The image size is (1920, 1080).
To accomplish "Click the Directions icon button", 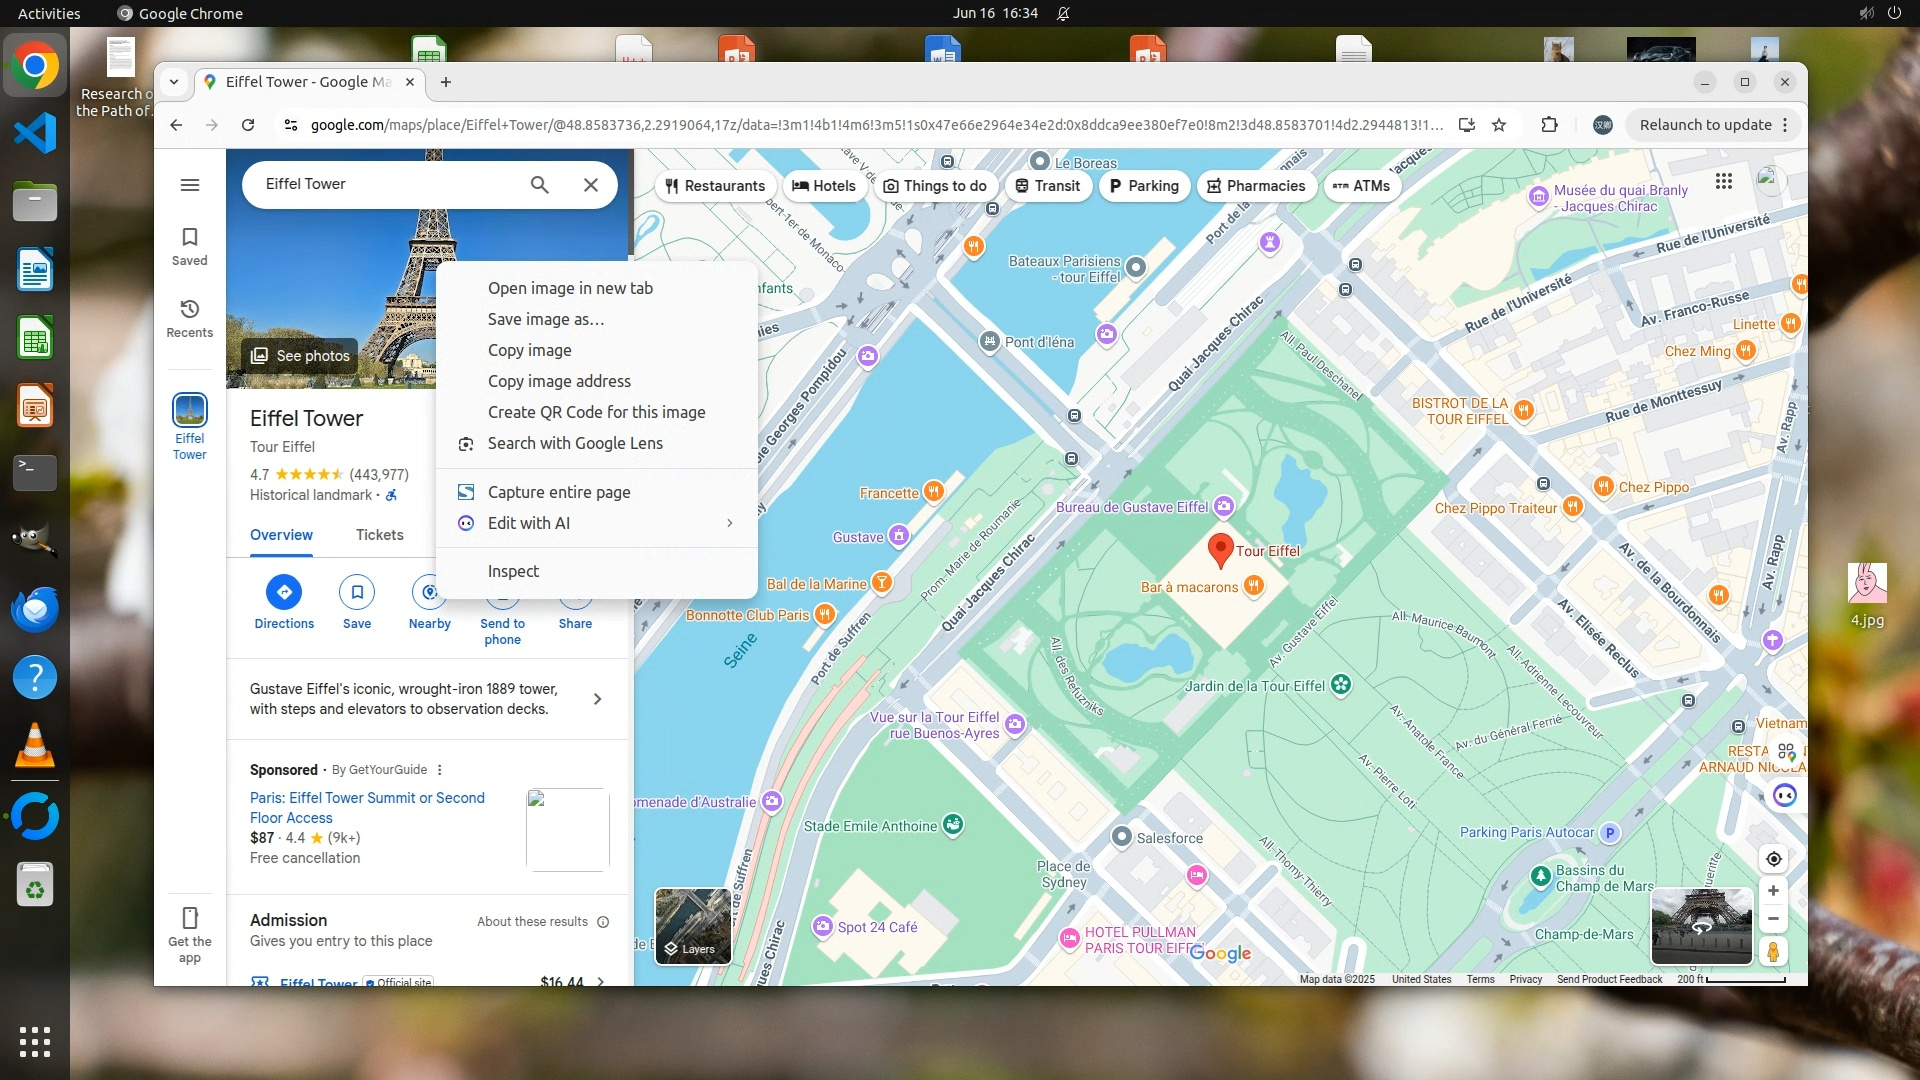I will coord(284,593).
